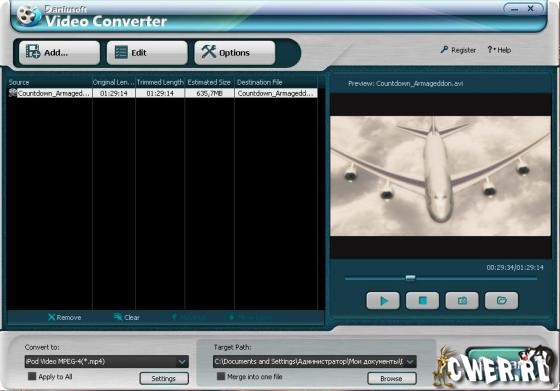
Task: Open Options with the tools icon
Action: click(x=235, y=52)
